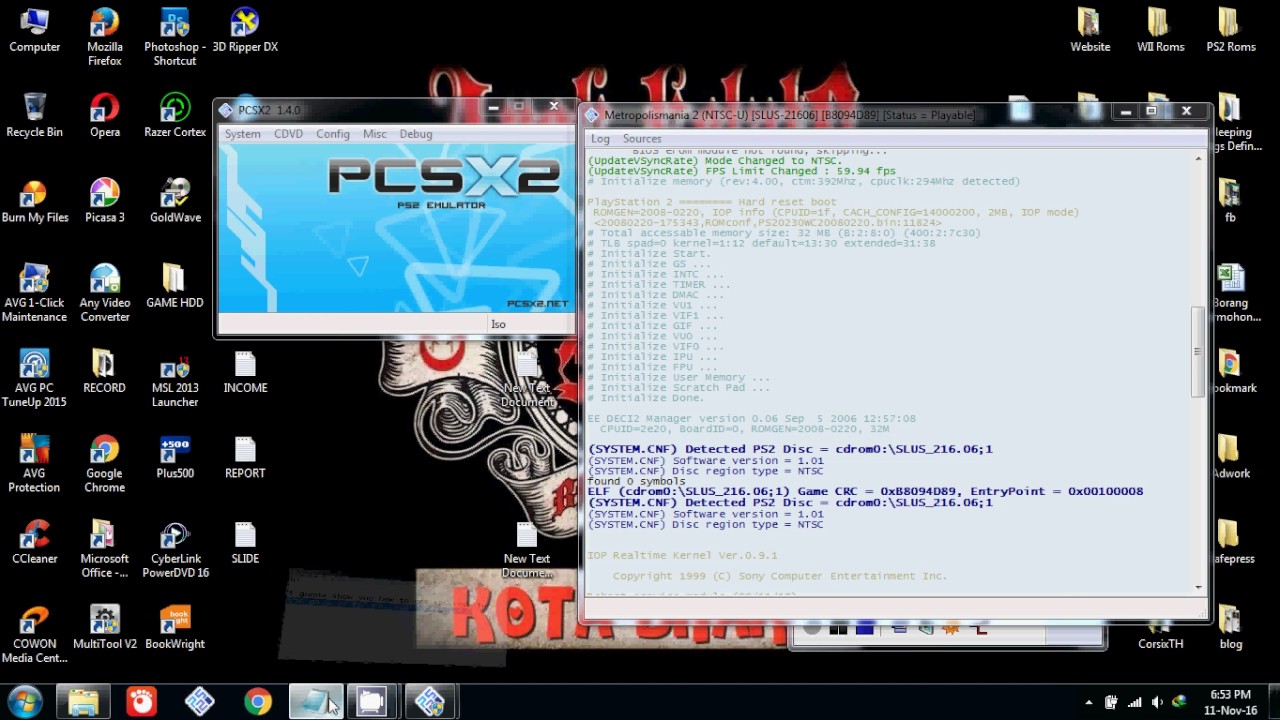Viewport: 1280px width, 720px height.
Task: Select the GoldWave desktop icon
Action: tap(175, 201)
